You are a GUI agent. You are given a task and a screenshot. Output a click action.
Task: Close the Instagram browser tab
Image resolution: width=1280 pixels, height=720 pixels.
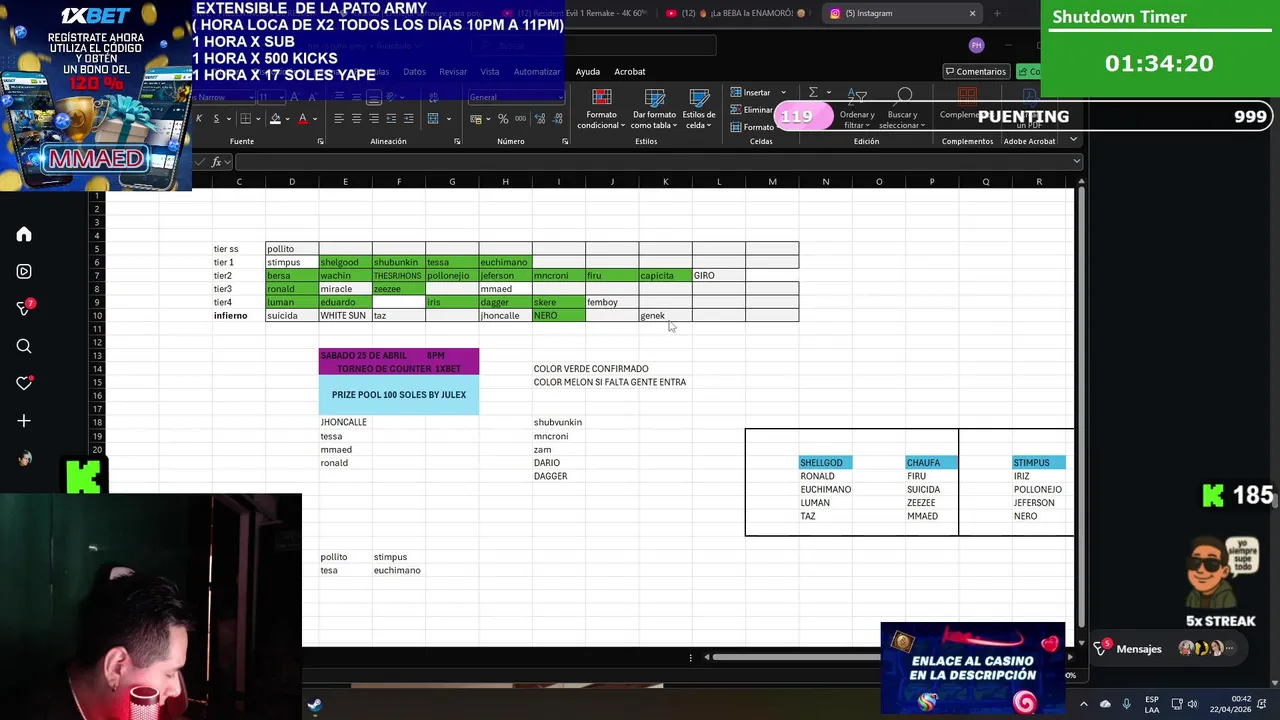pyautogui.click(x=972, y=13)
